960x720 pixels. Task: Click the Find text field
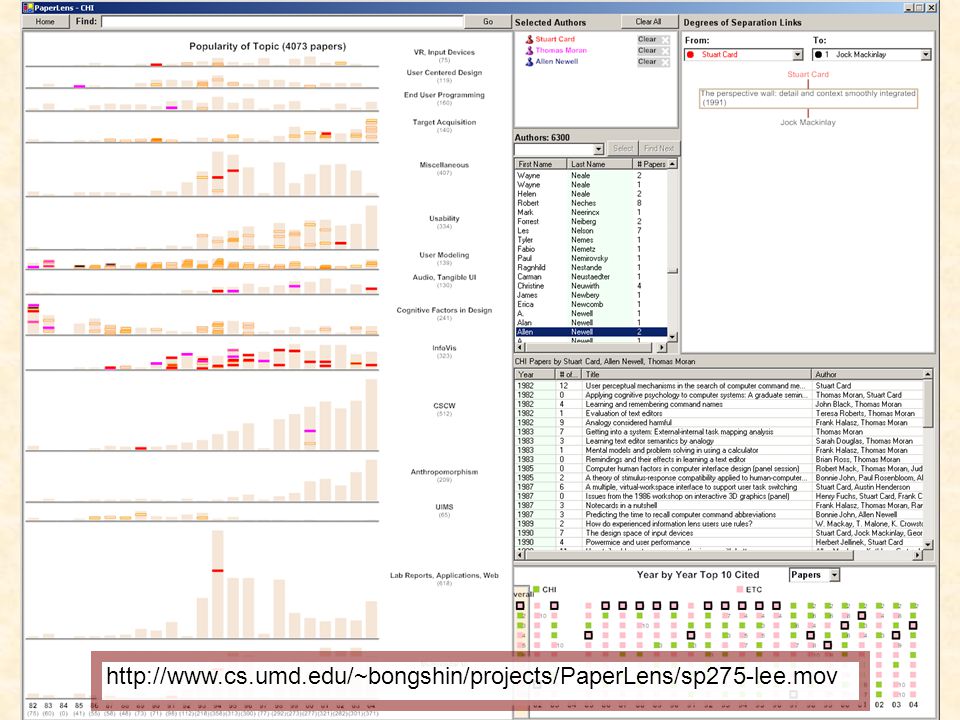(x=282, y=21)
